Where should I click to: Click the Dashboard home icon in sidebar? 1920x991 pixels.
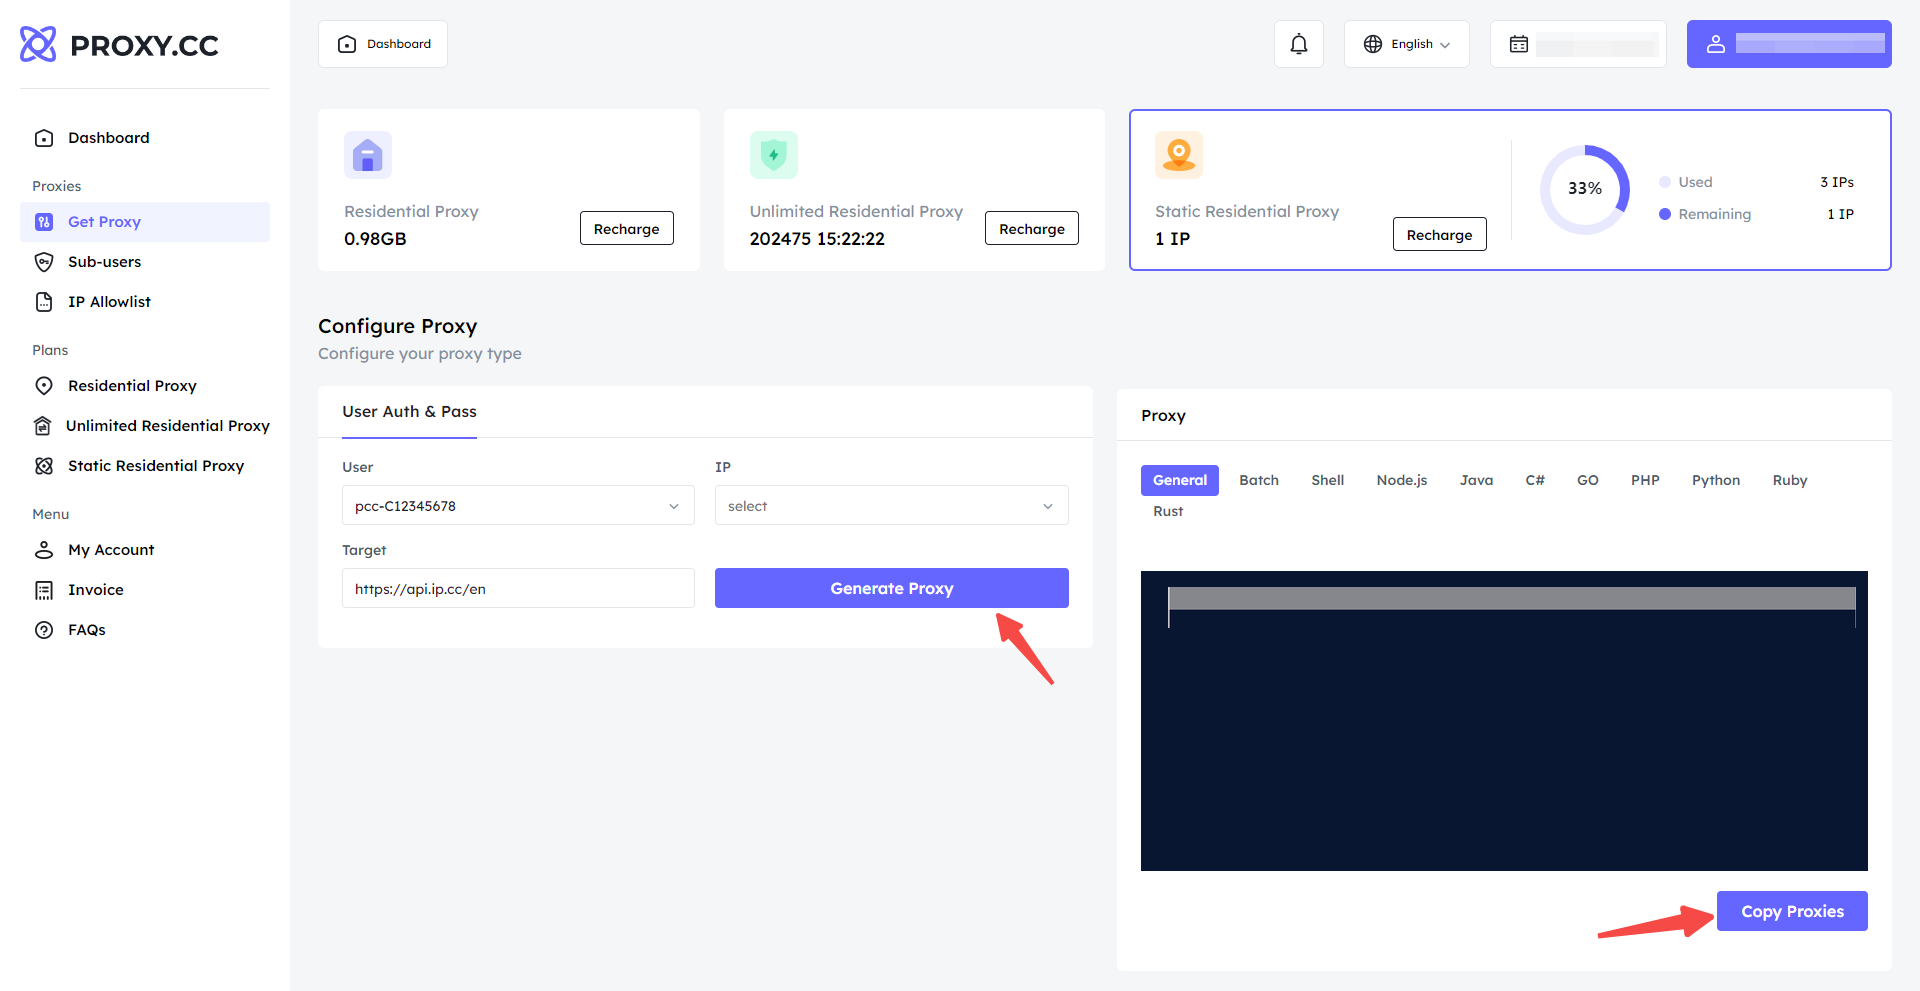click(x=44, y=138)
